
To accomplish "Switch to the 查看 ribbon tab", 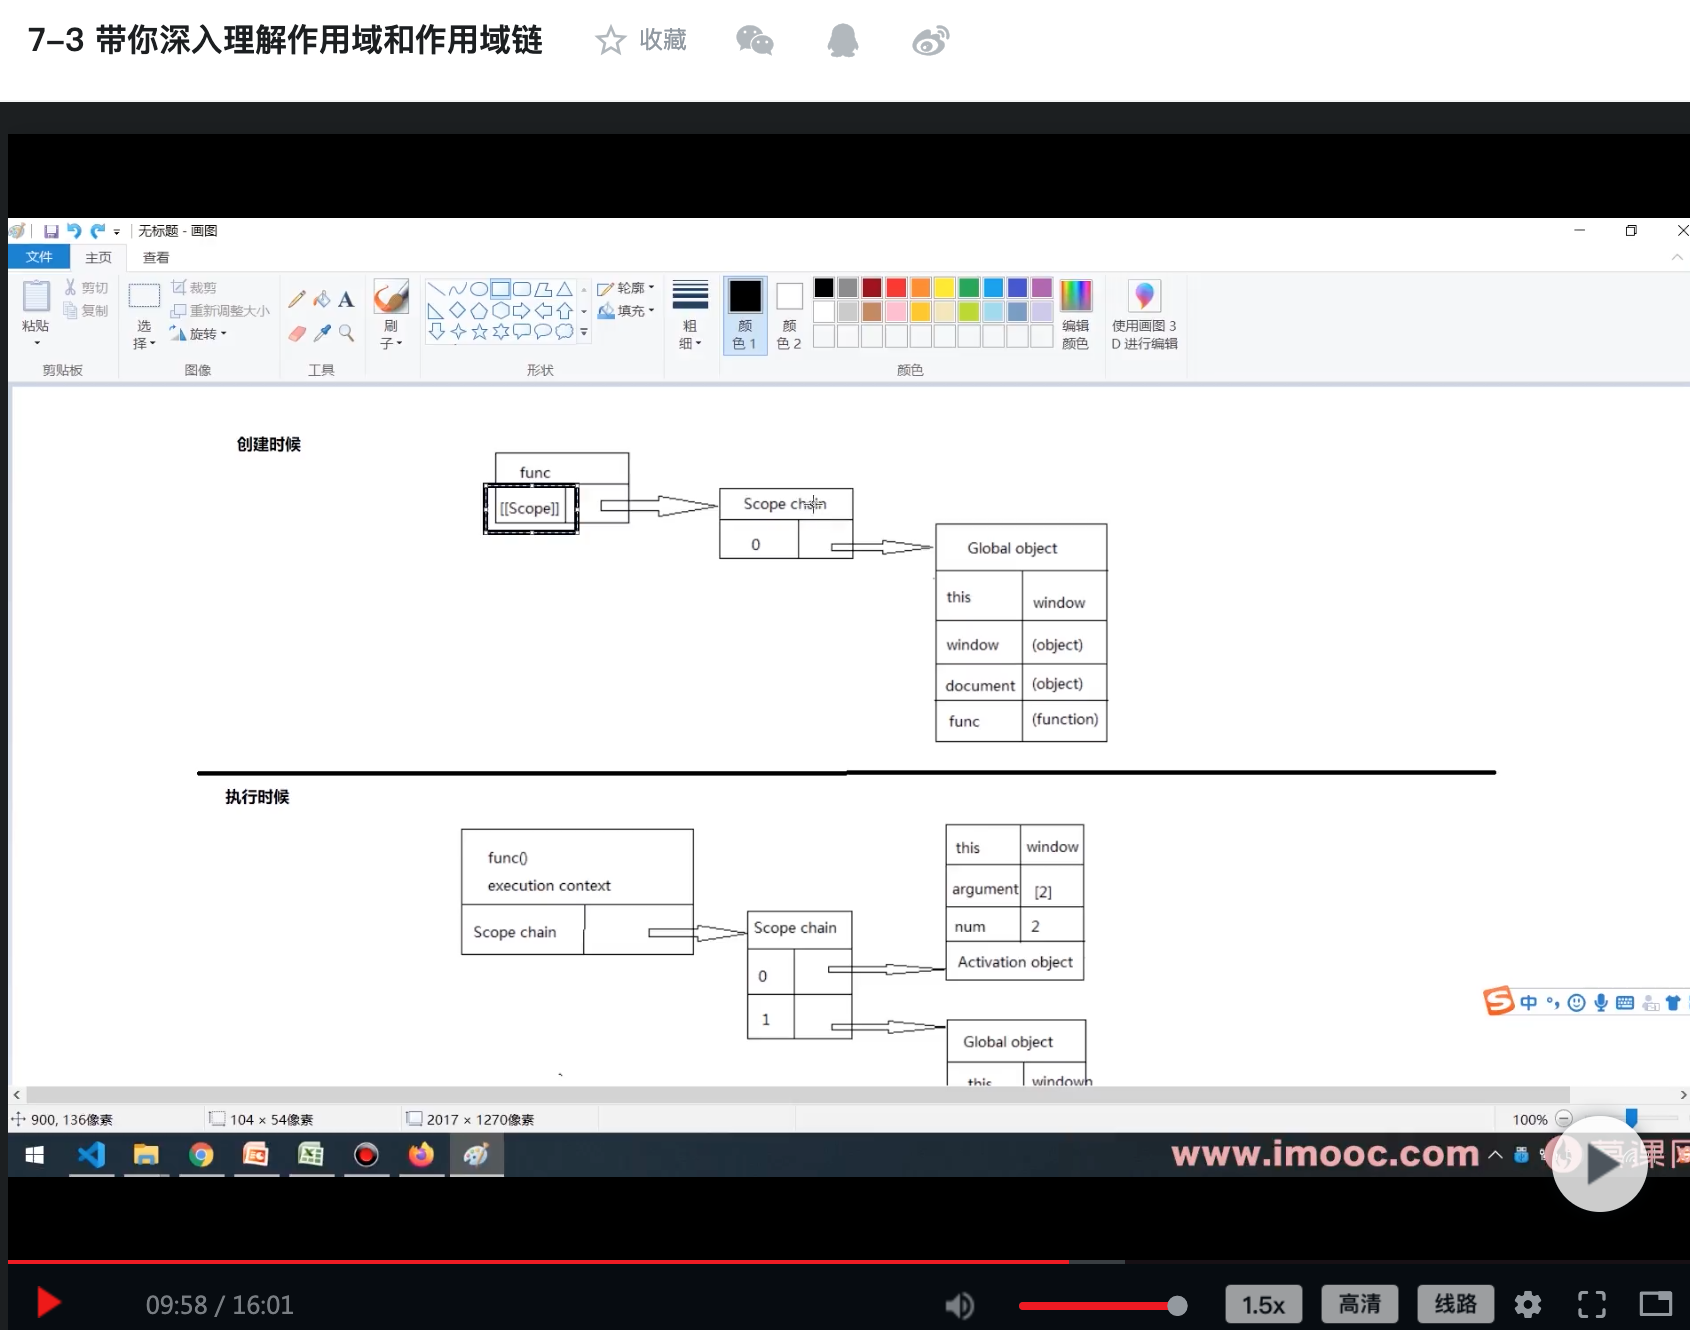I will pos(155,257).
